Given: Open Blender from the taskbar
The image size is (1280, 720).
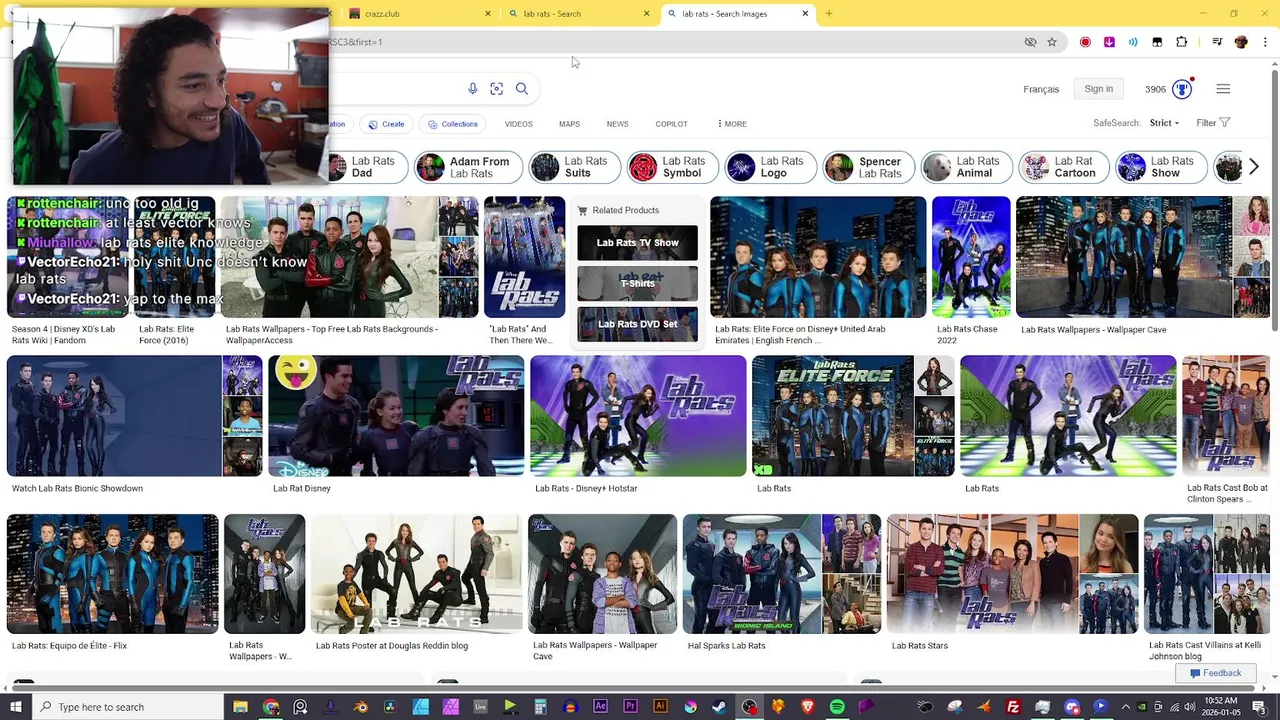Looking at the screenshot, I should [361, 707].
